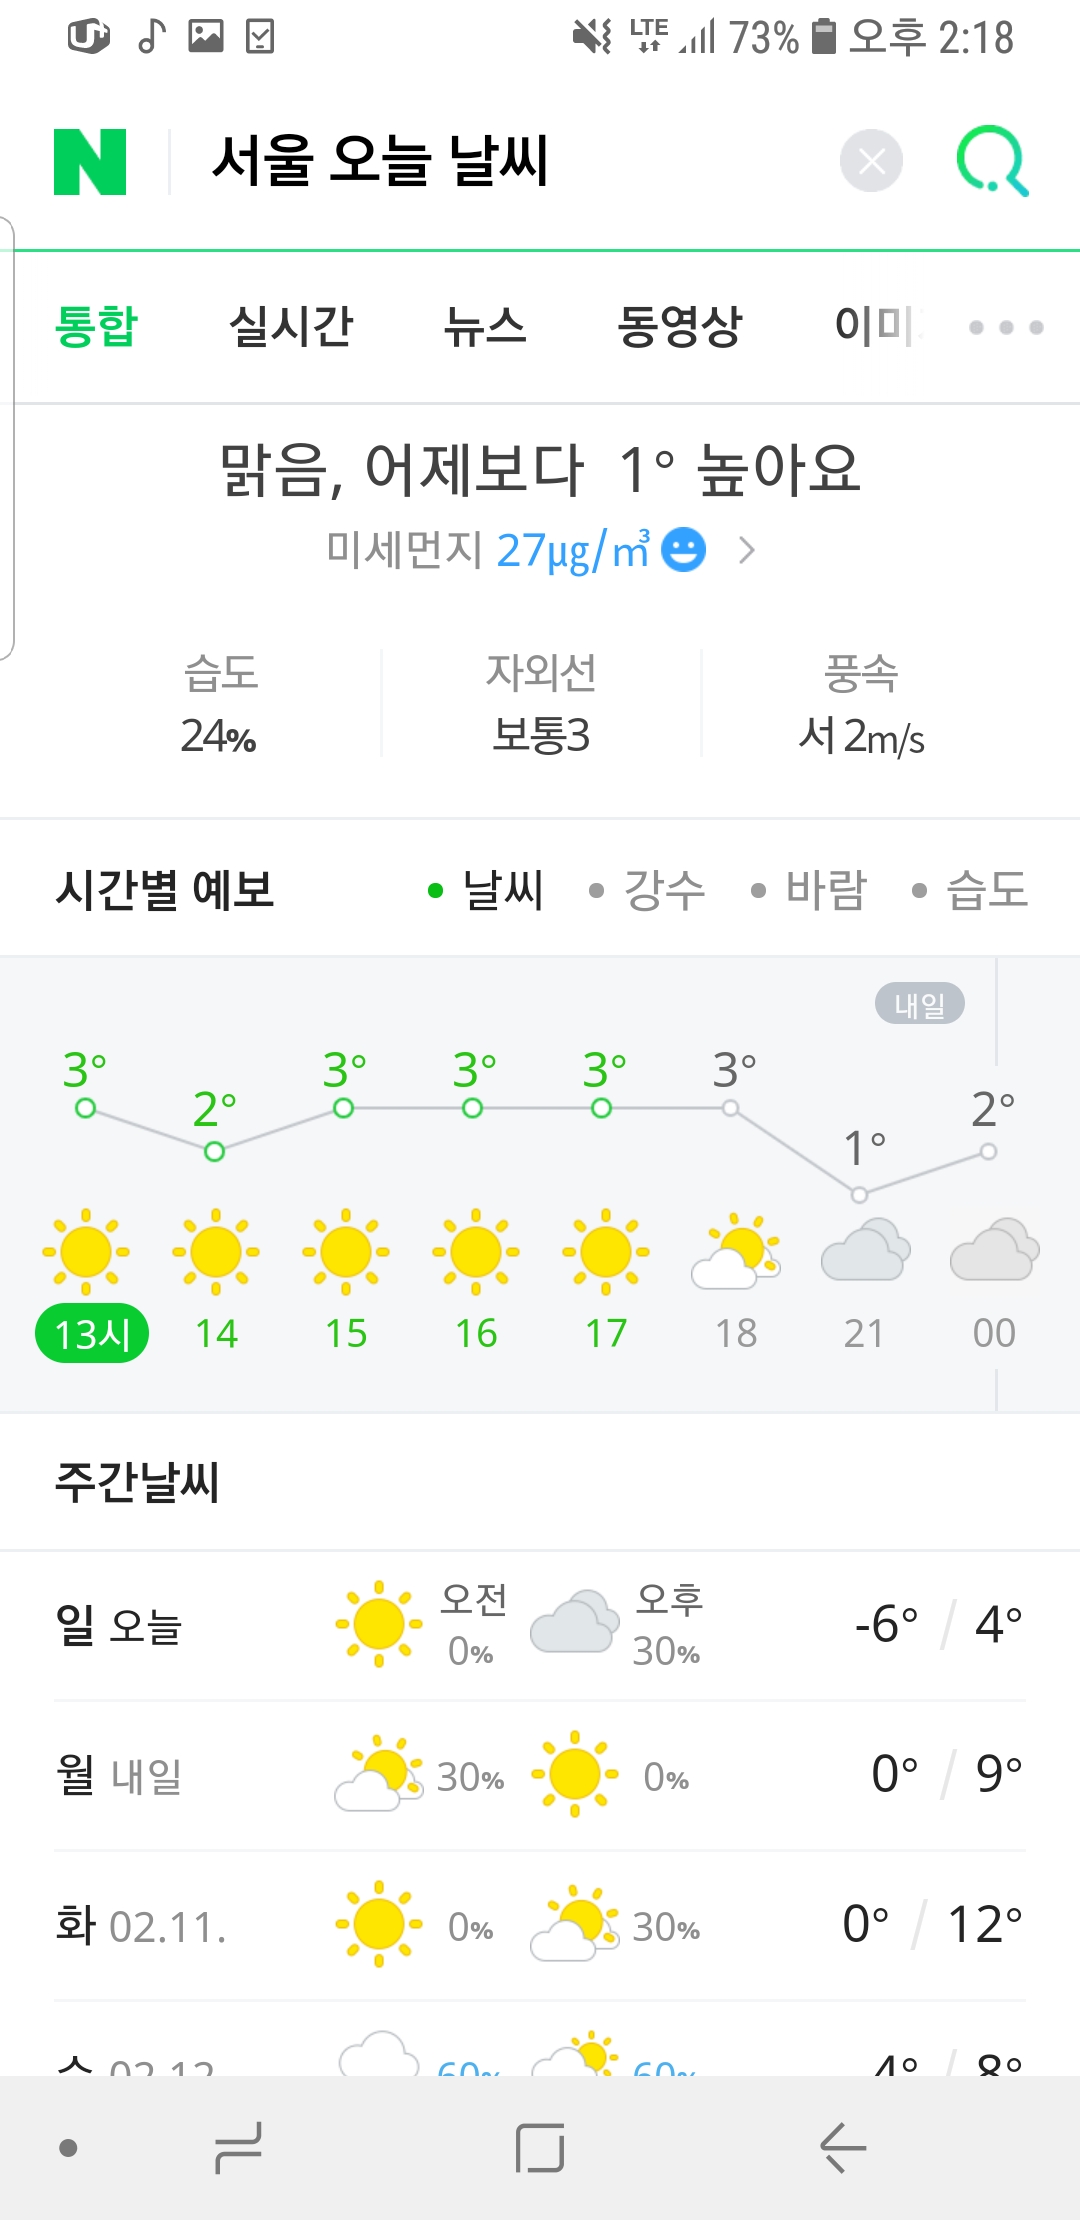Tap the green search magnifier icon

pos(992,161)
